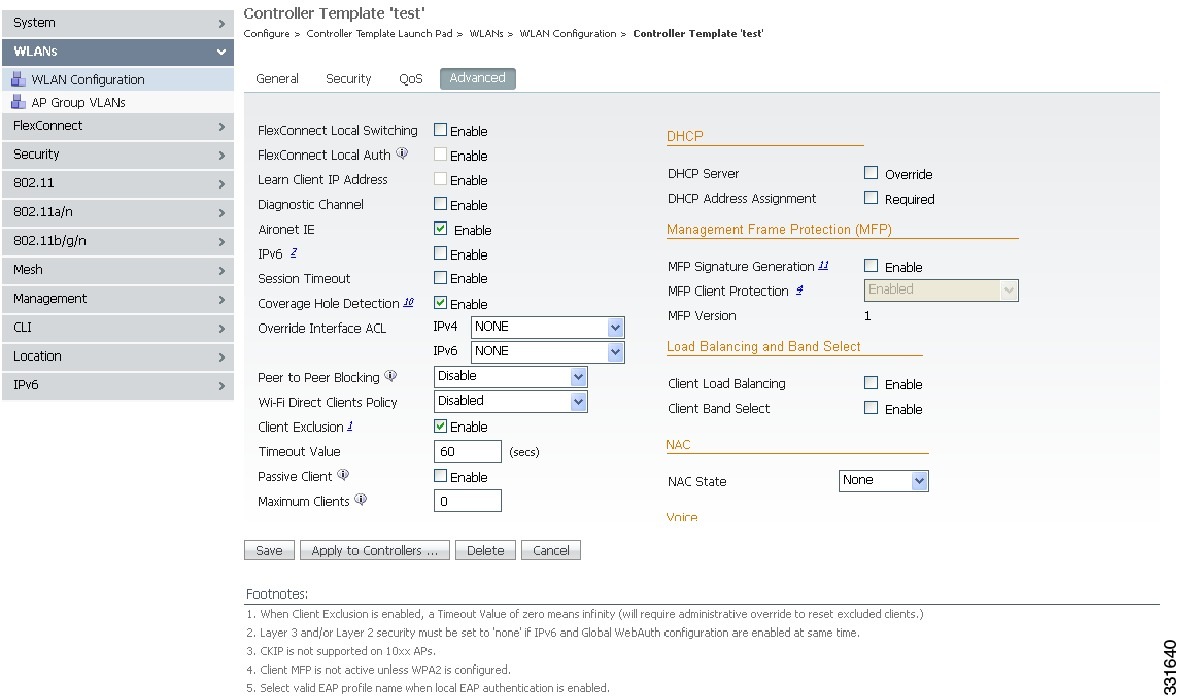Check the DHCP Server Override box

pos(870,173)
